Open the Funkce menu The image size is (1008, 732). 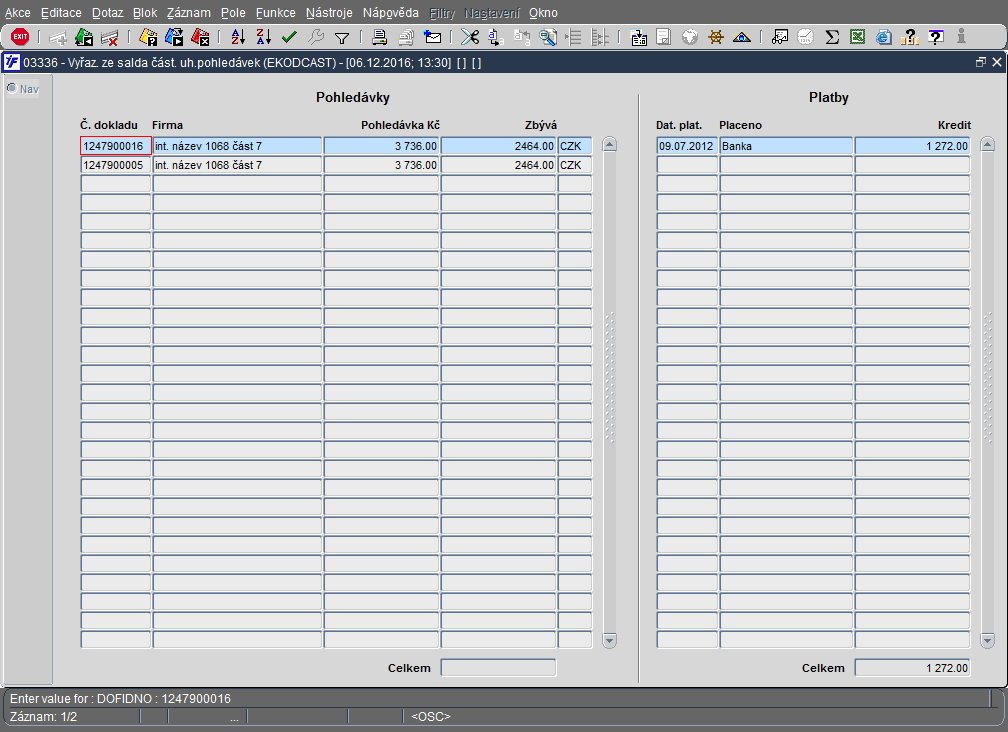tap(276, 13)
